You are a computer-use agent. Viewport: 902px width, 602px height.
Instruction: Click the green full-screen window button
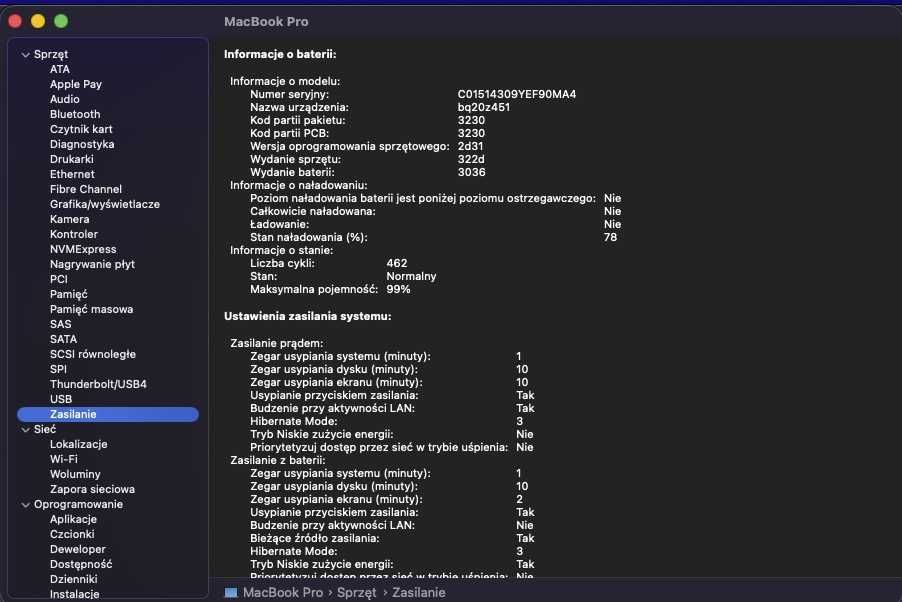point(61,21)
